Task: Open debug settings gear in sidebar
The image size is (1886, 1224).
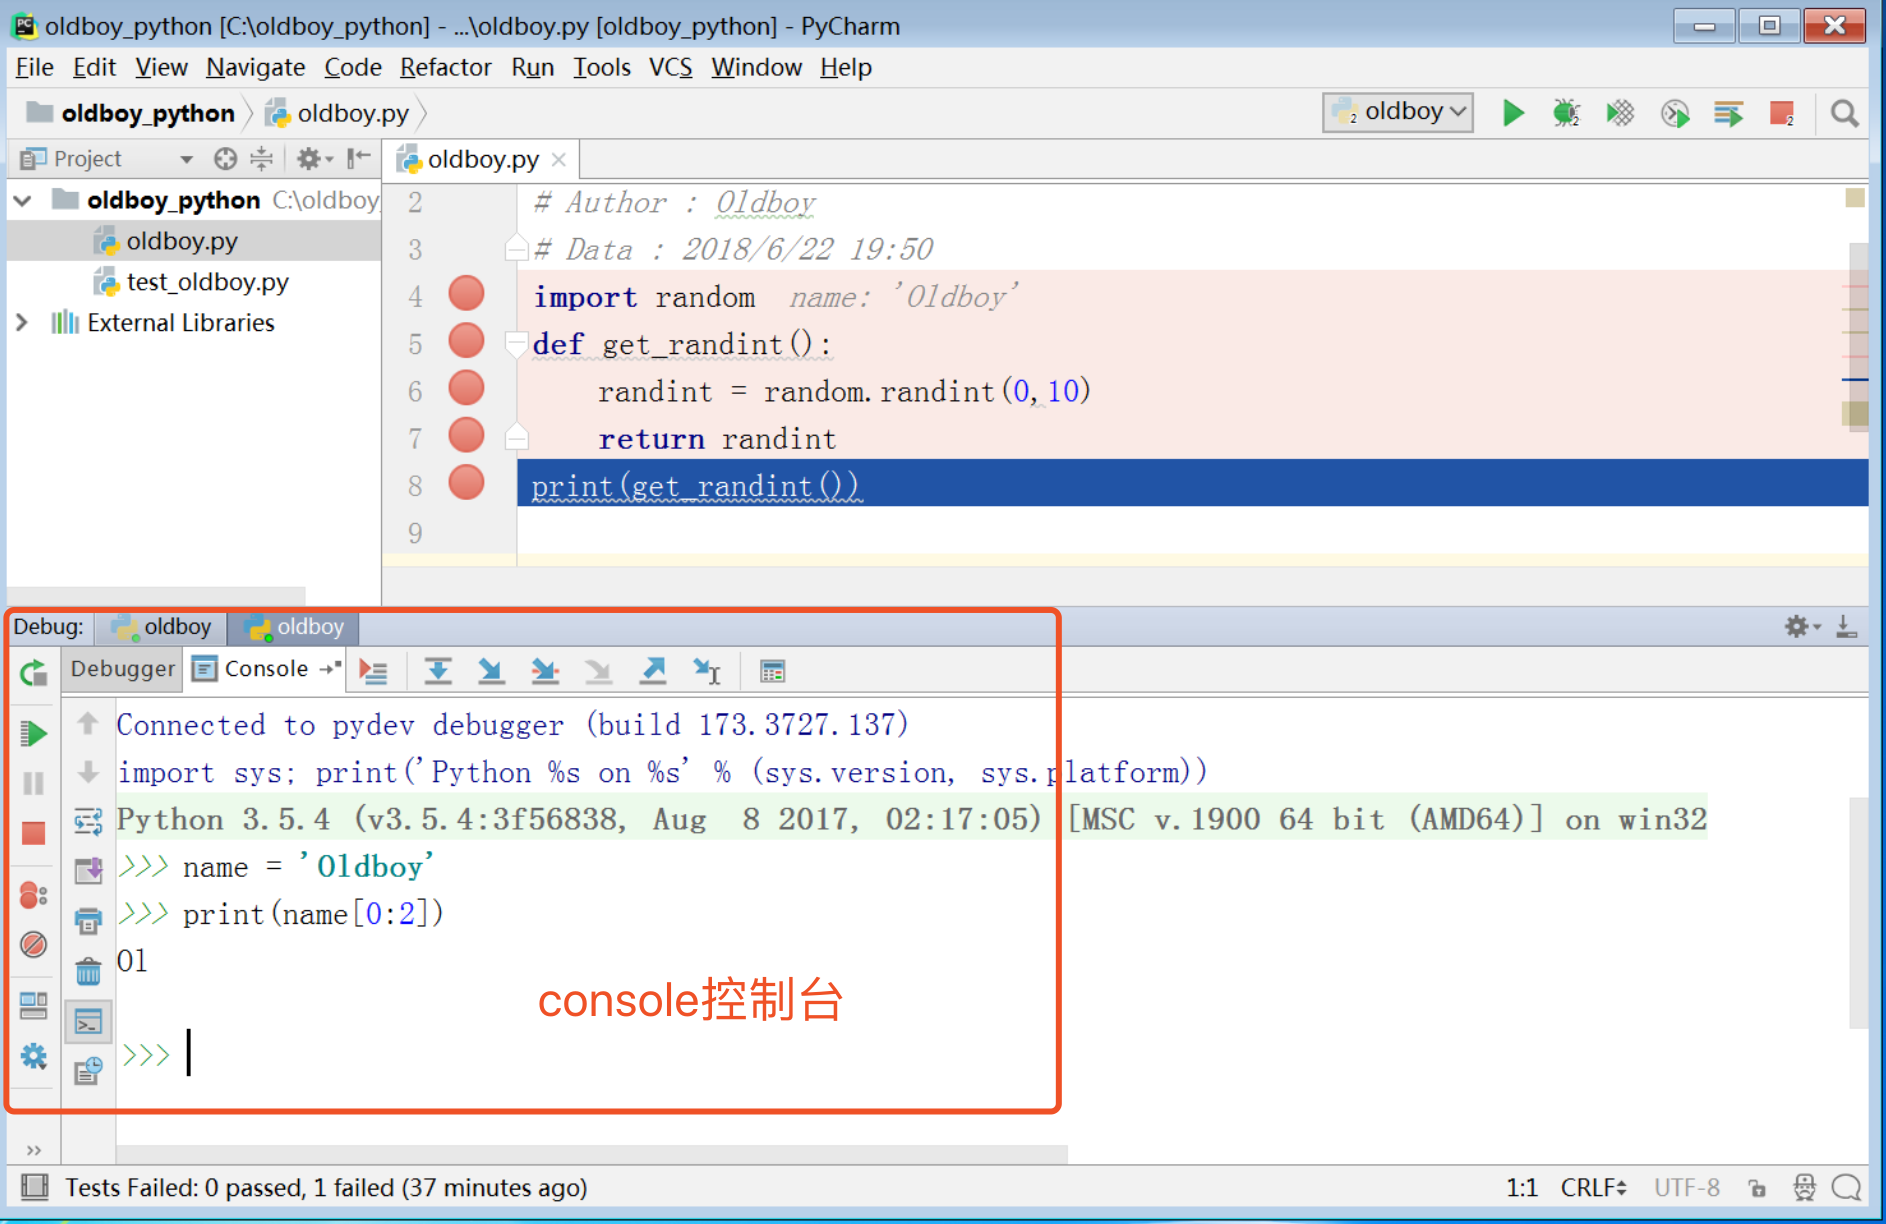Action: (33, 1056)
